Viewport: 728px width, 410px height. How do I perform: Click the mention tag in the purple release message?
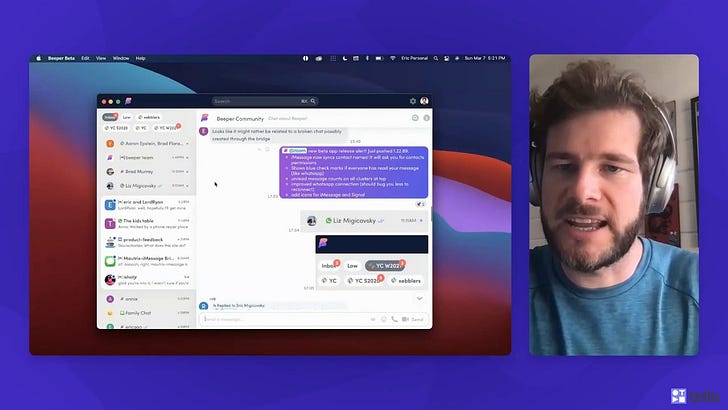tap(294, 151)
